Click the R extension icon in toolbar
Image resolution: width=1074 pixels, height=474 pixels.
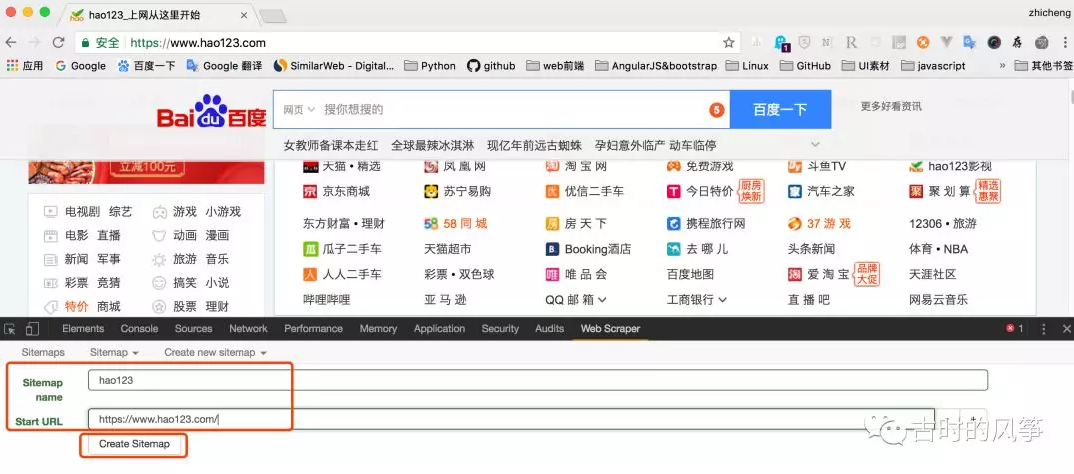pyautogui.click(x=851, y=42)
